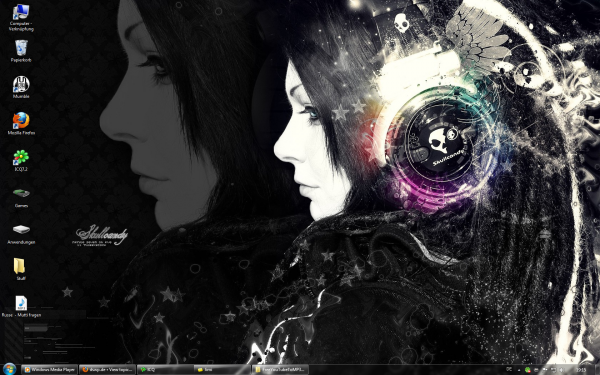
Task: Launch Mozilla Firefox from the desktop
Action: tap(21, 123)
